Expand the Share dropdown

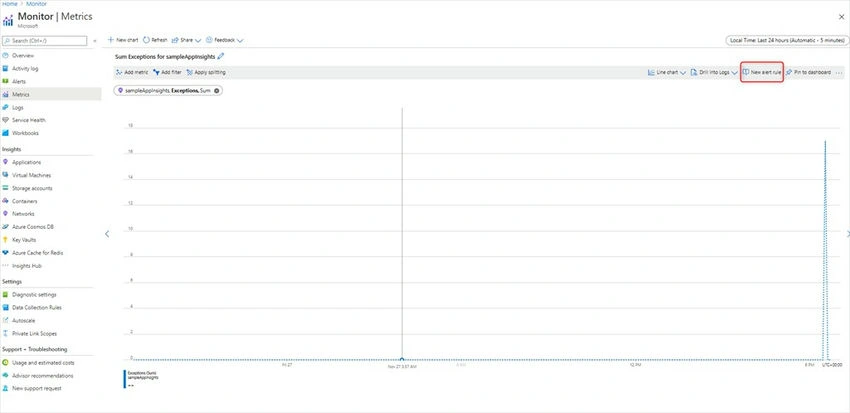pos(187,40)
